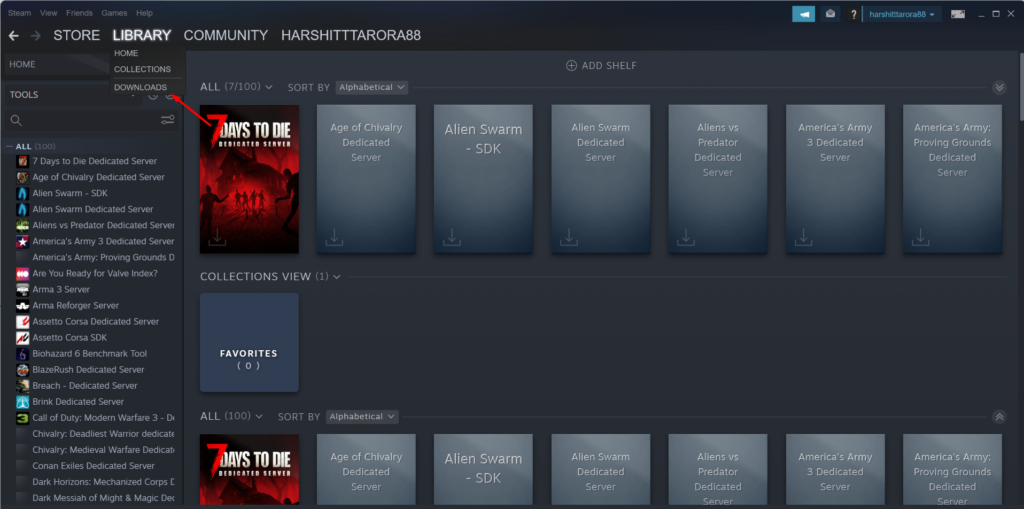Collapse the ALL (7/100) shelf with double chevron

999,87
